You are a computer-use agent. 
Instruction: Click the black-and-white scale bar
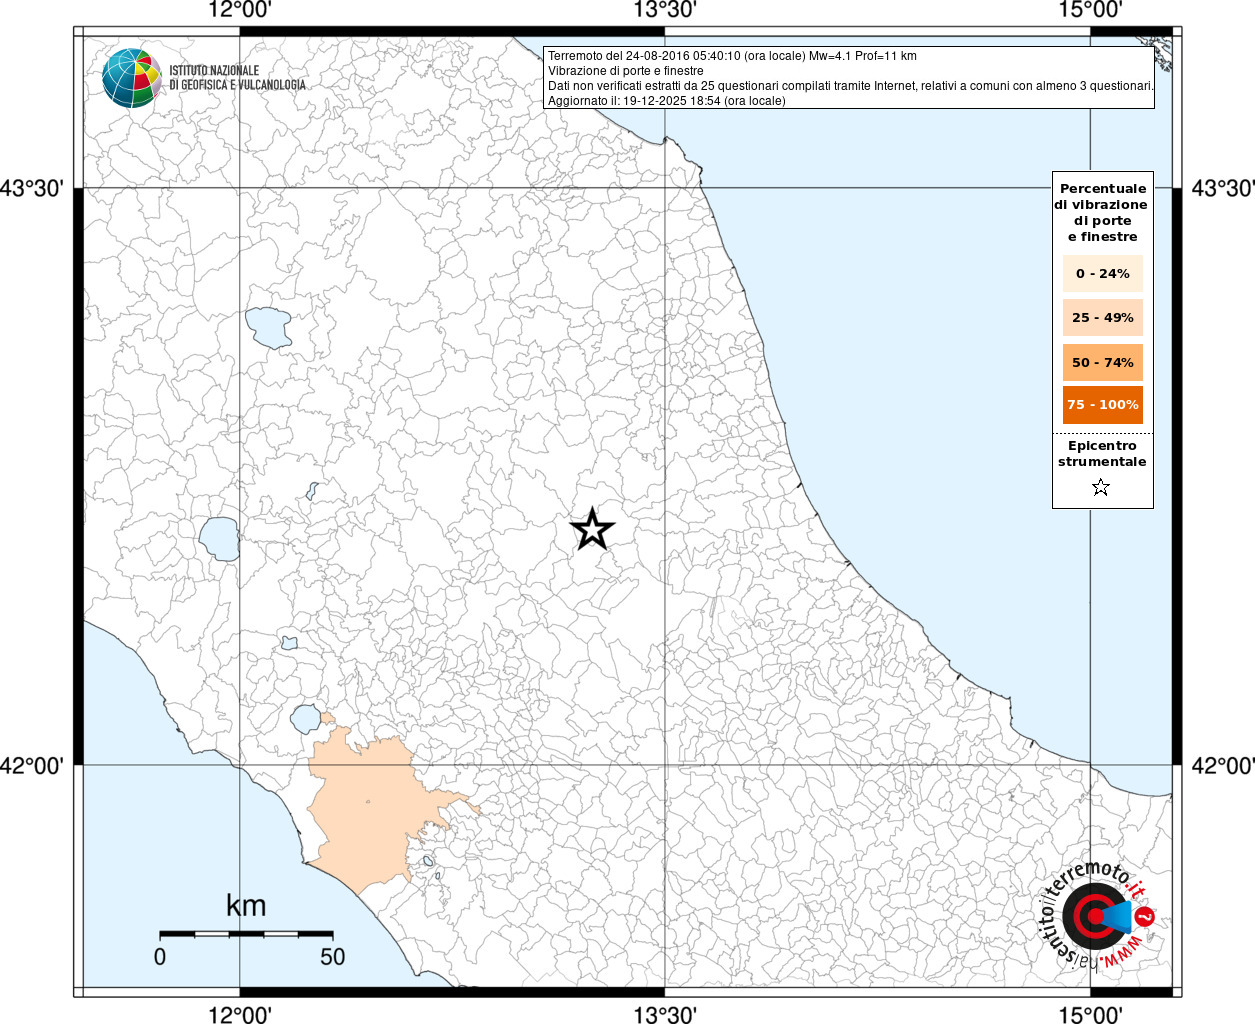pyautogui.click(x=246, y=934)
